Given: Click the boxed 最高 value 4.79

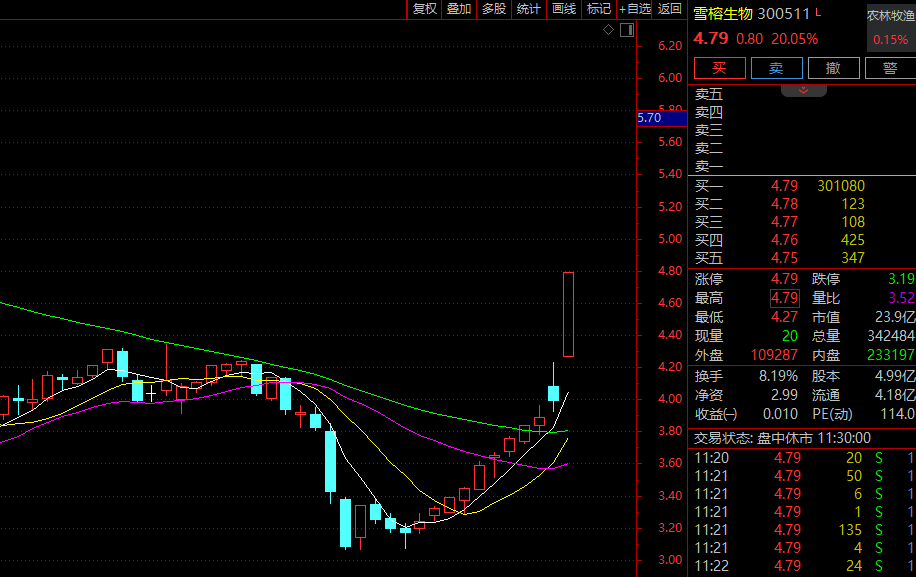Looking at the screenshot, I should [x=785, y=298].
